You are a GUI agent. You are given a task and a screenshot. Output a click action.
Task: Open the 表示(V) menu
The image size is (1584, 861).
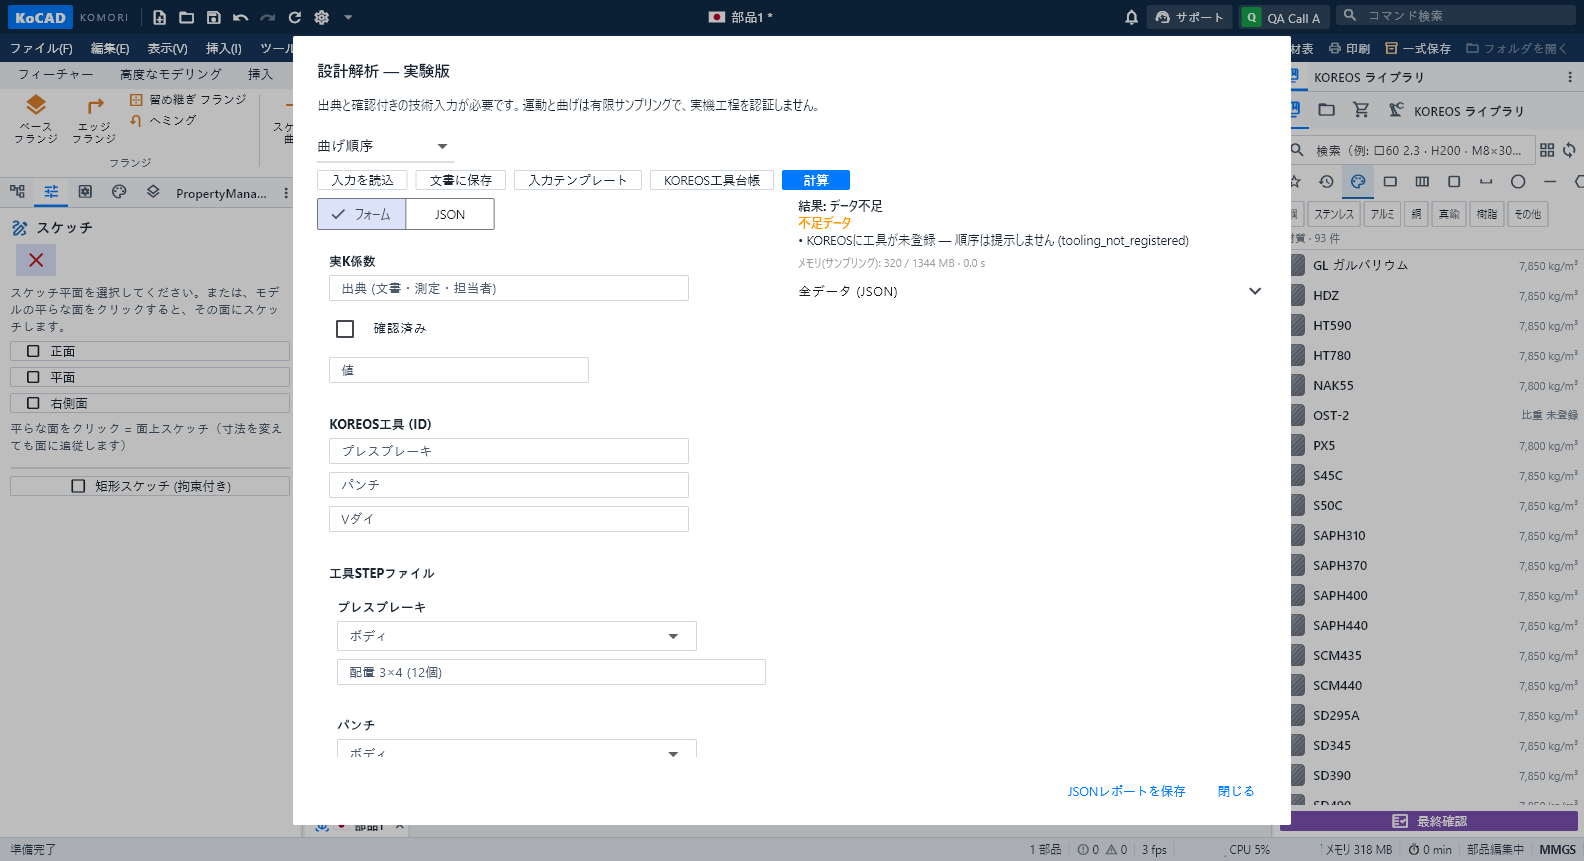coord(168,48)
